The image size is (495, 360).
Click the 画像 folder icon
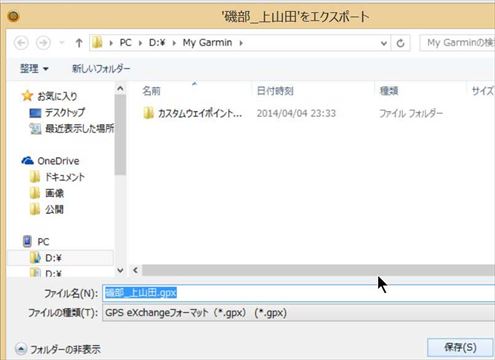point(35,193)
